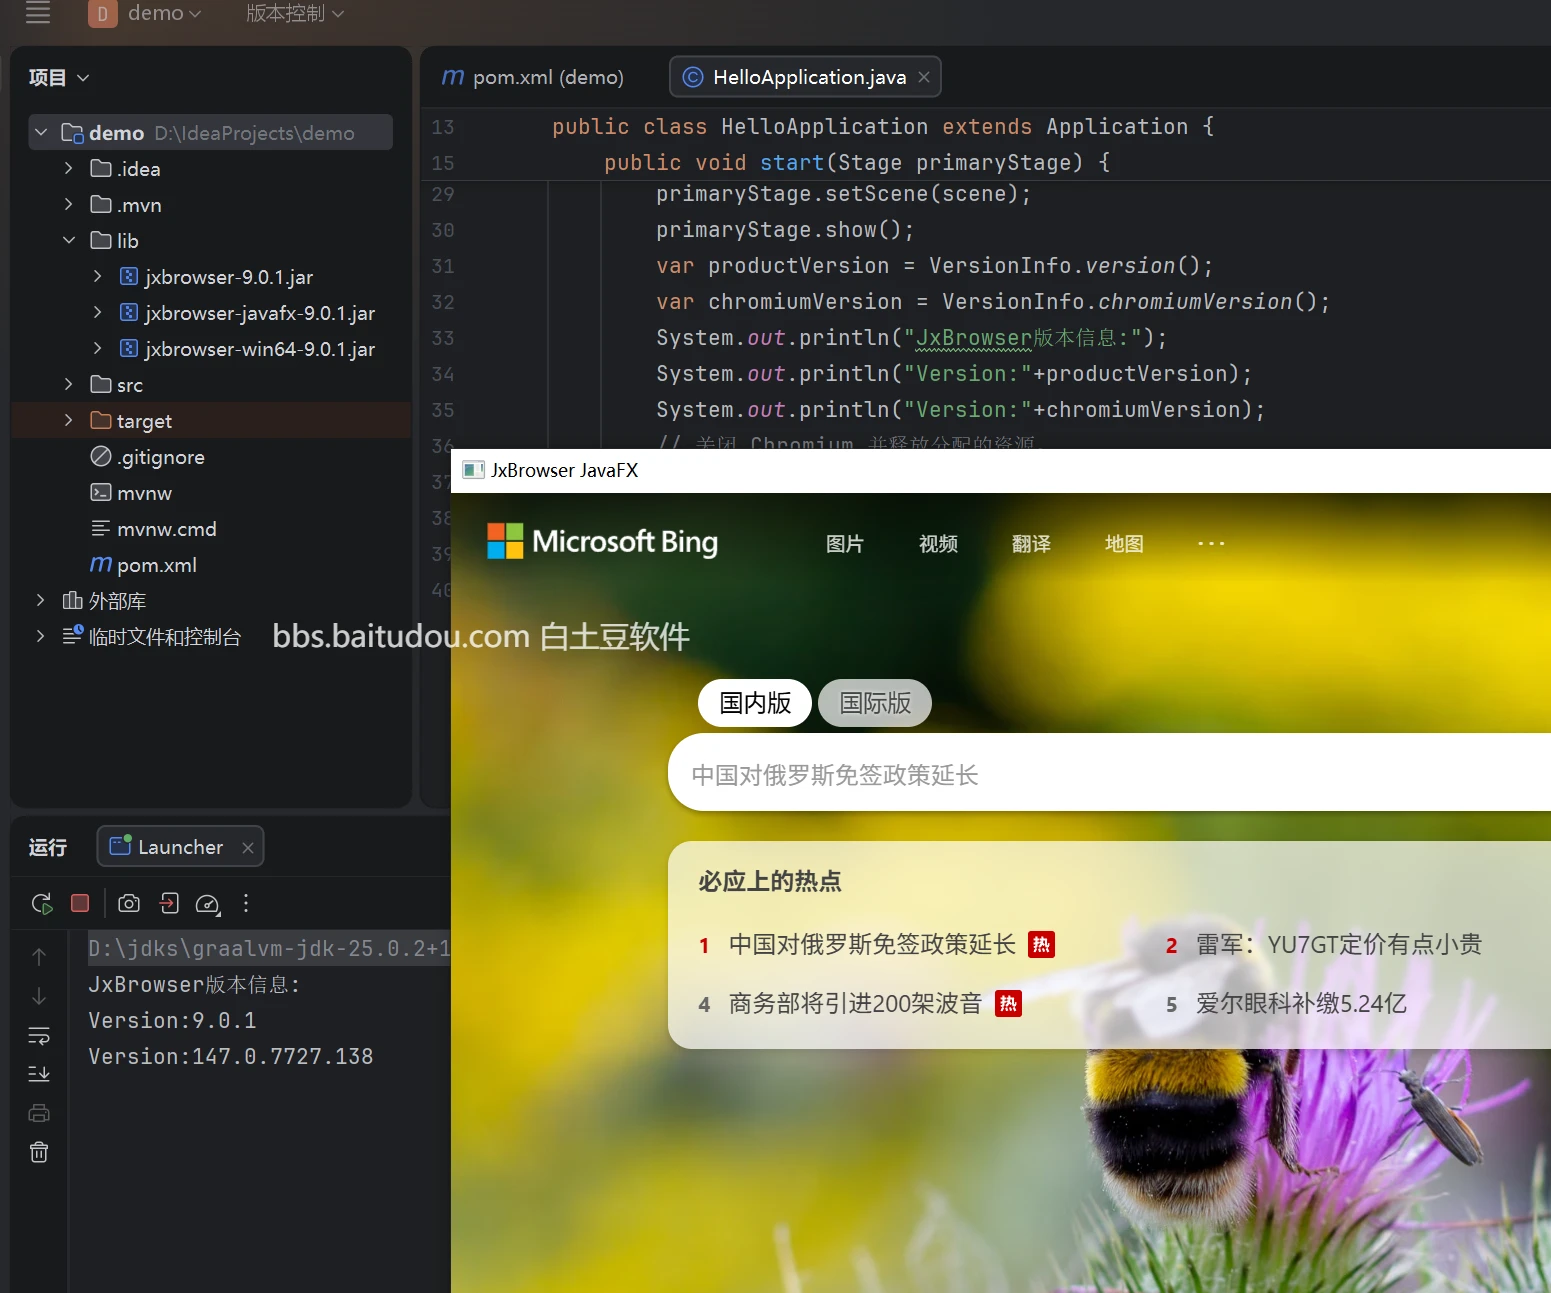Click the exit process icon in run toolbar
Viewport: 1551px width, 1293px height.
click(x=169, y=904)
